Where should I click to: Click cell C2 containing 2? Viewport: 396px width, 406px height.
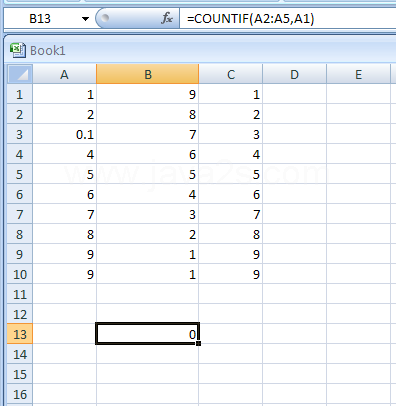(x=231, y=114)
